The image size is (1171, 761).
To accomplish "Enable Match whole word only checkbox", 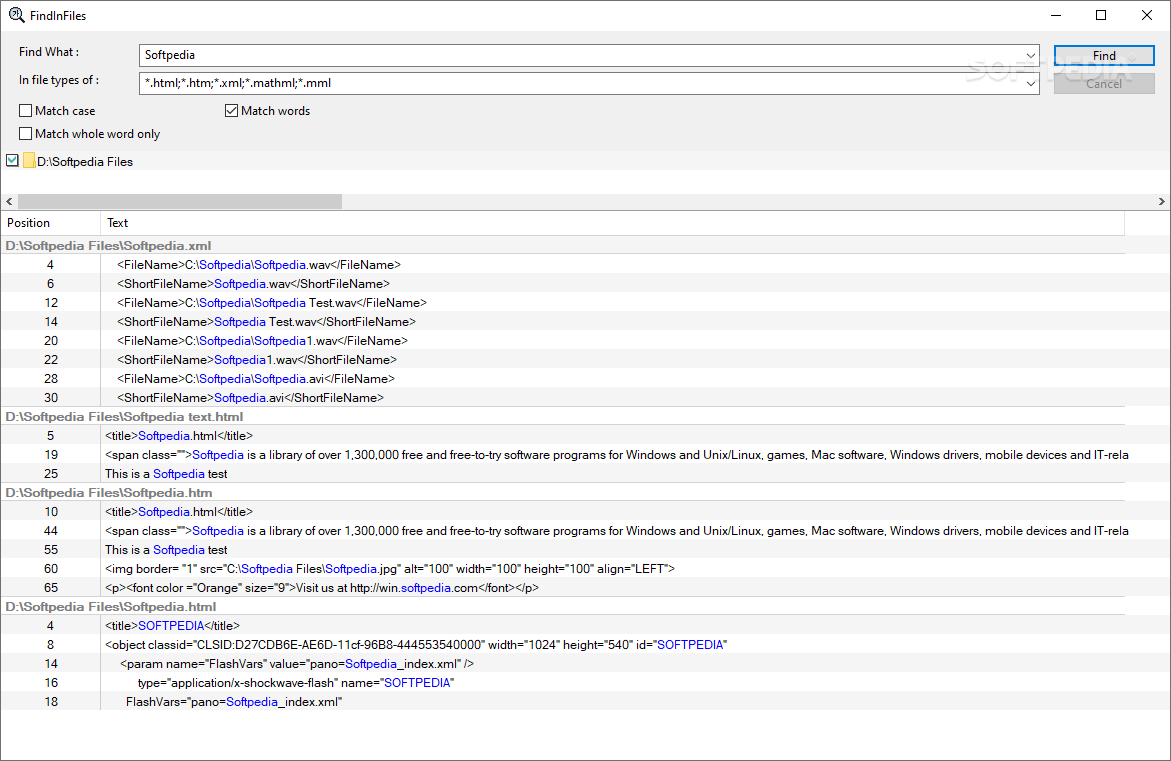I will click(x=25, y=134).
